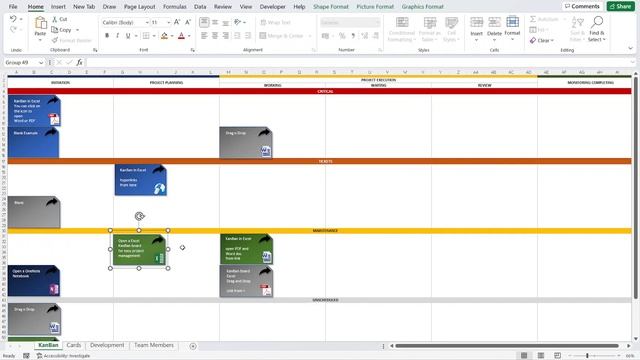Click the horizontal scrollbar
The height and width of the screenshot is (360, 640).
507,346
